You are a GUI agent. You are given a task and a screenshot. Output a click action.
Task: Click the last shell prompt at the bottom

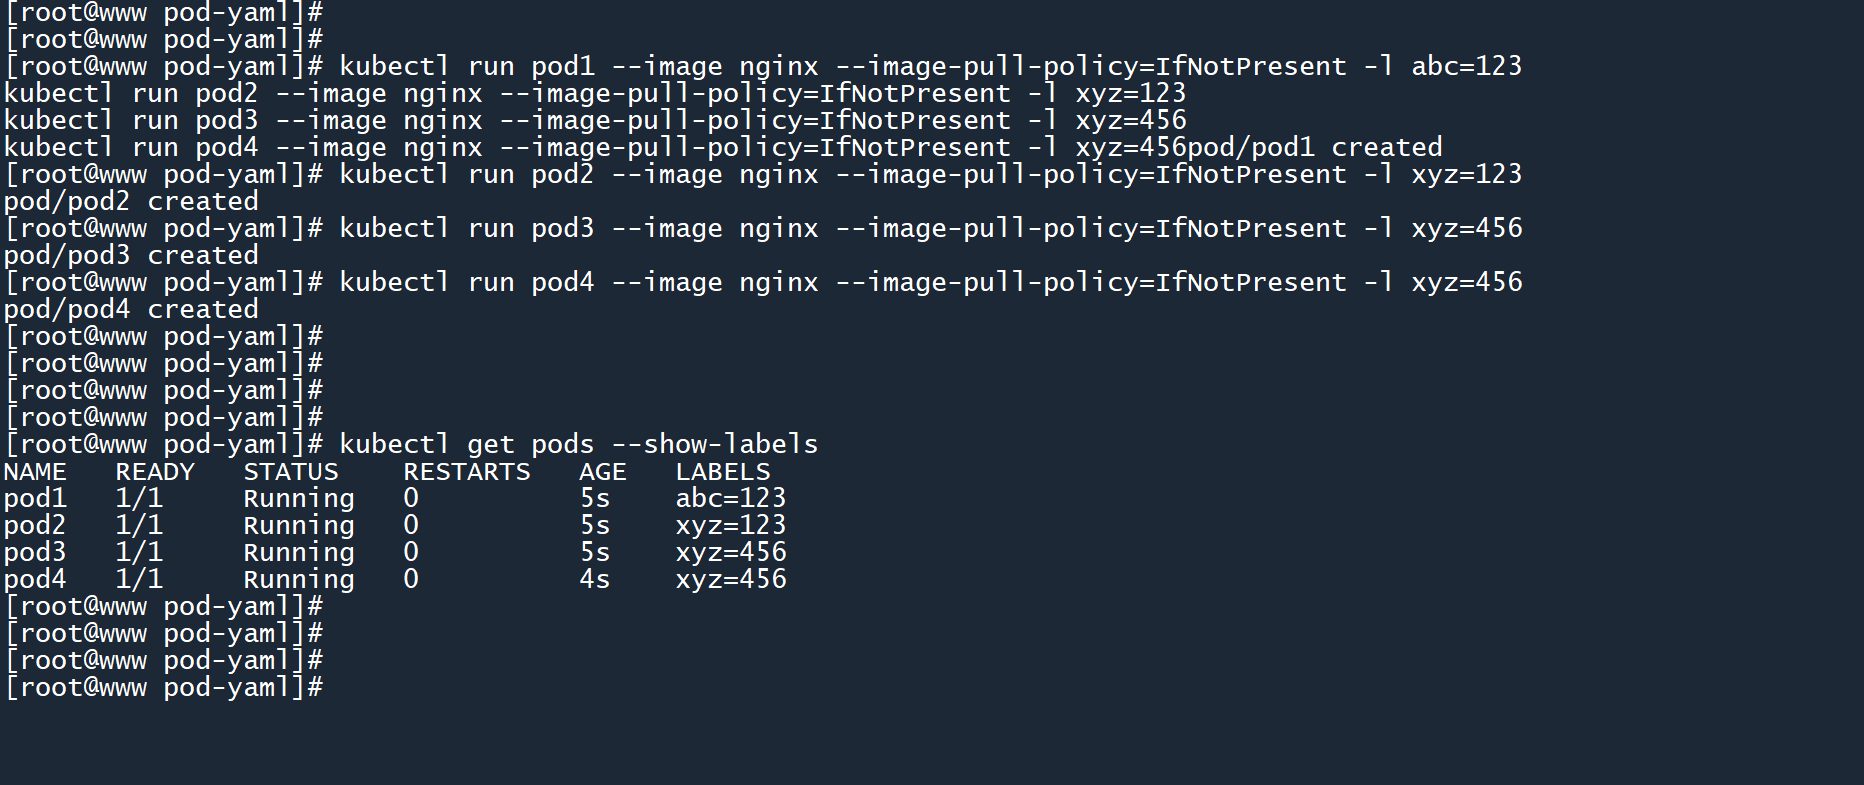164,688
